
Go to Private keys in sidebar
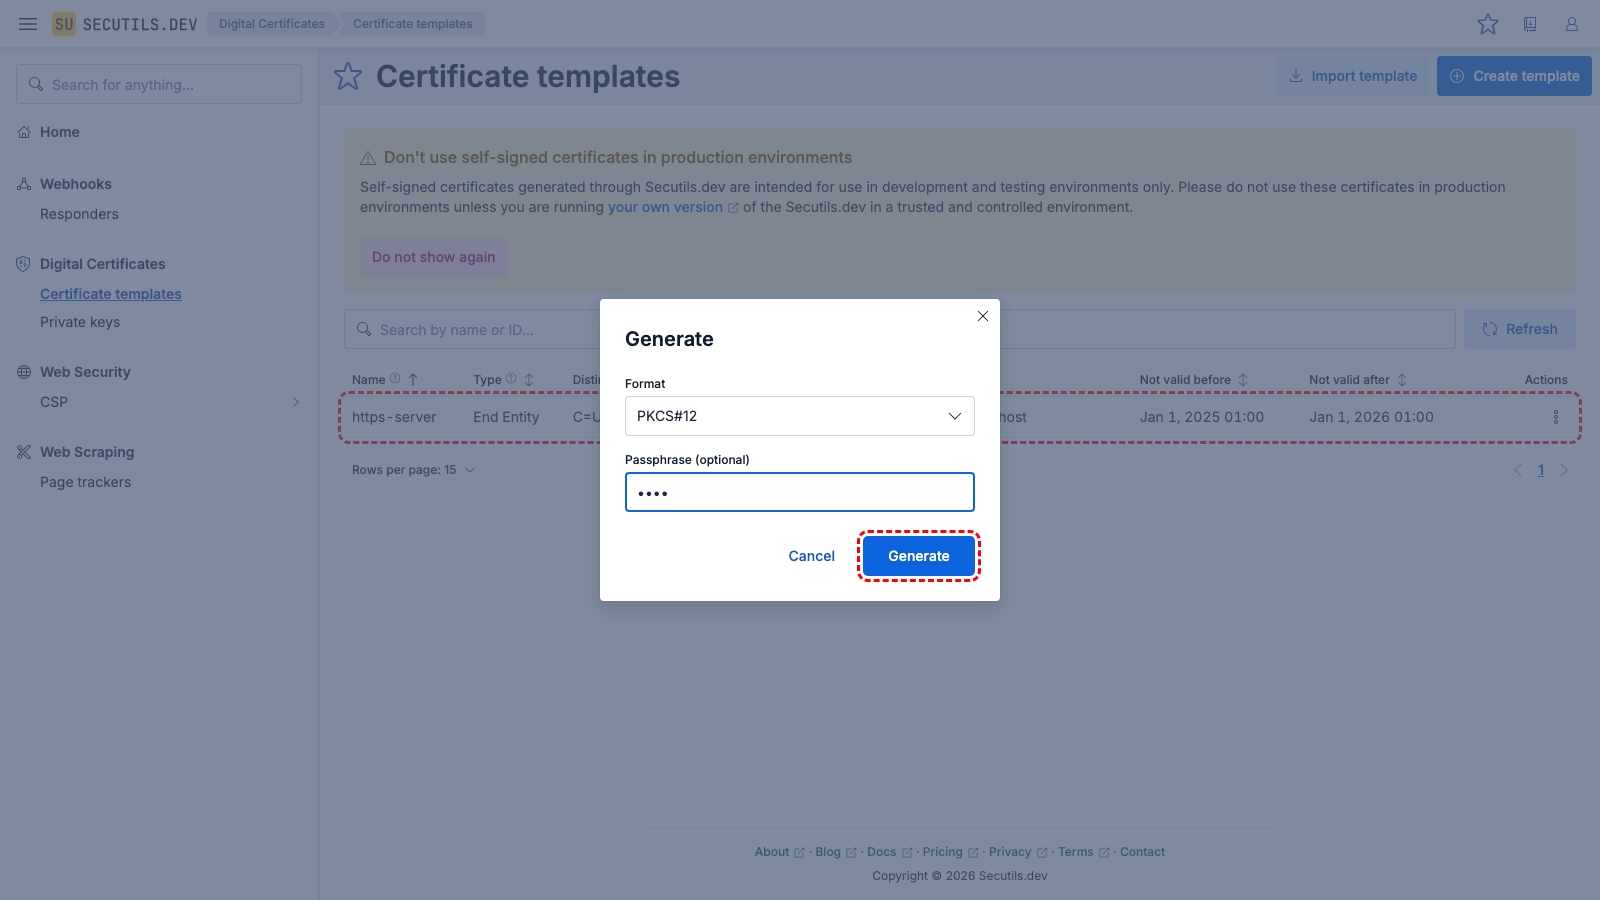click(x=80, y=322)
